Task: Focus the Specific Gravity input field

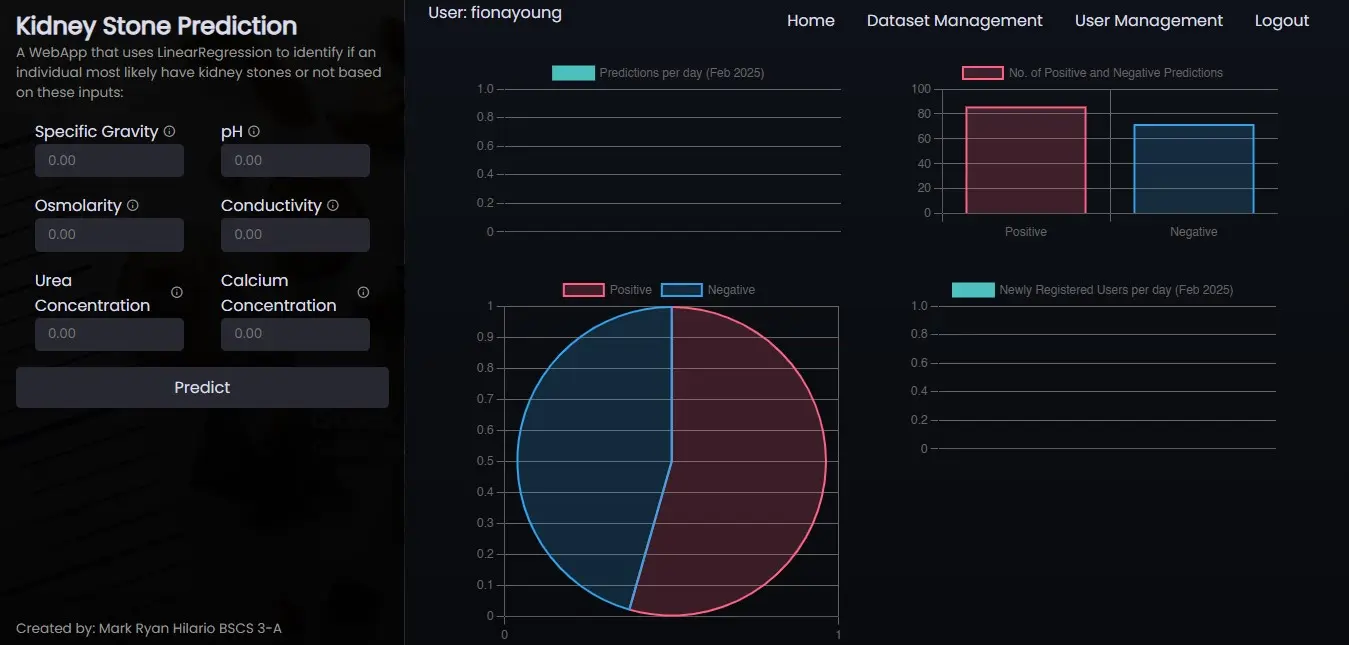Action: pos(109,161)
